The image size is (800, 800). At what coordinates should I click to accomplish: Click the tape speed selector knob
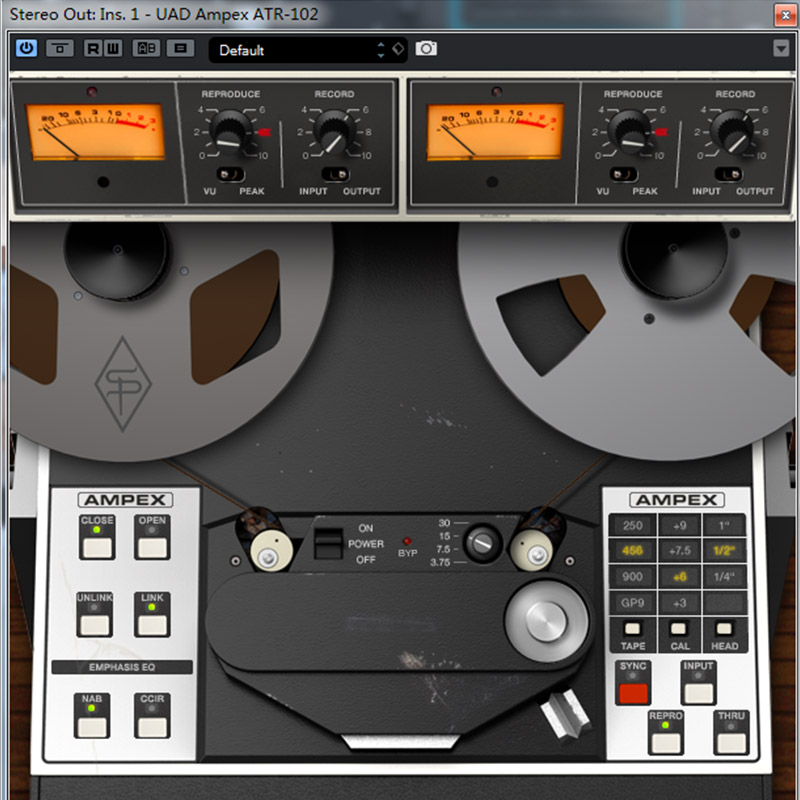coord(482,543)
